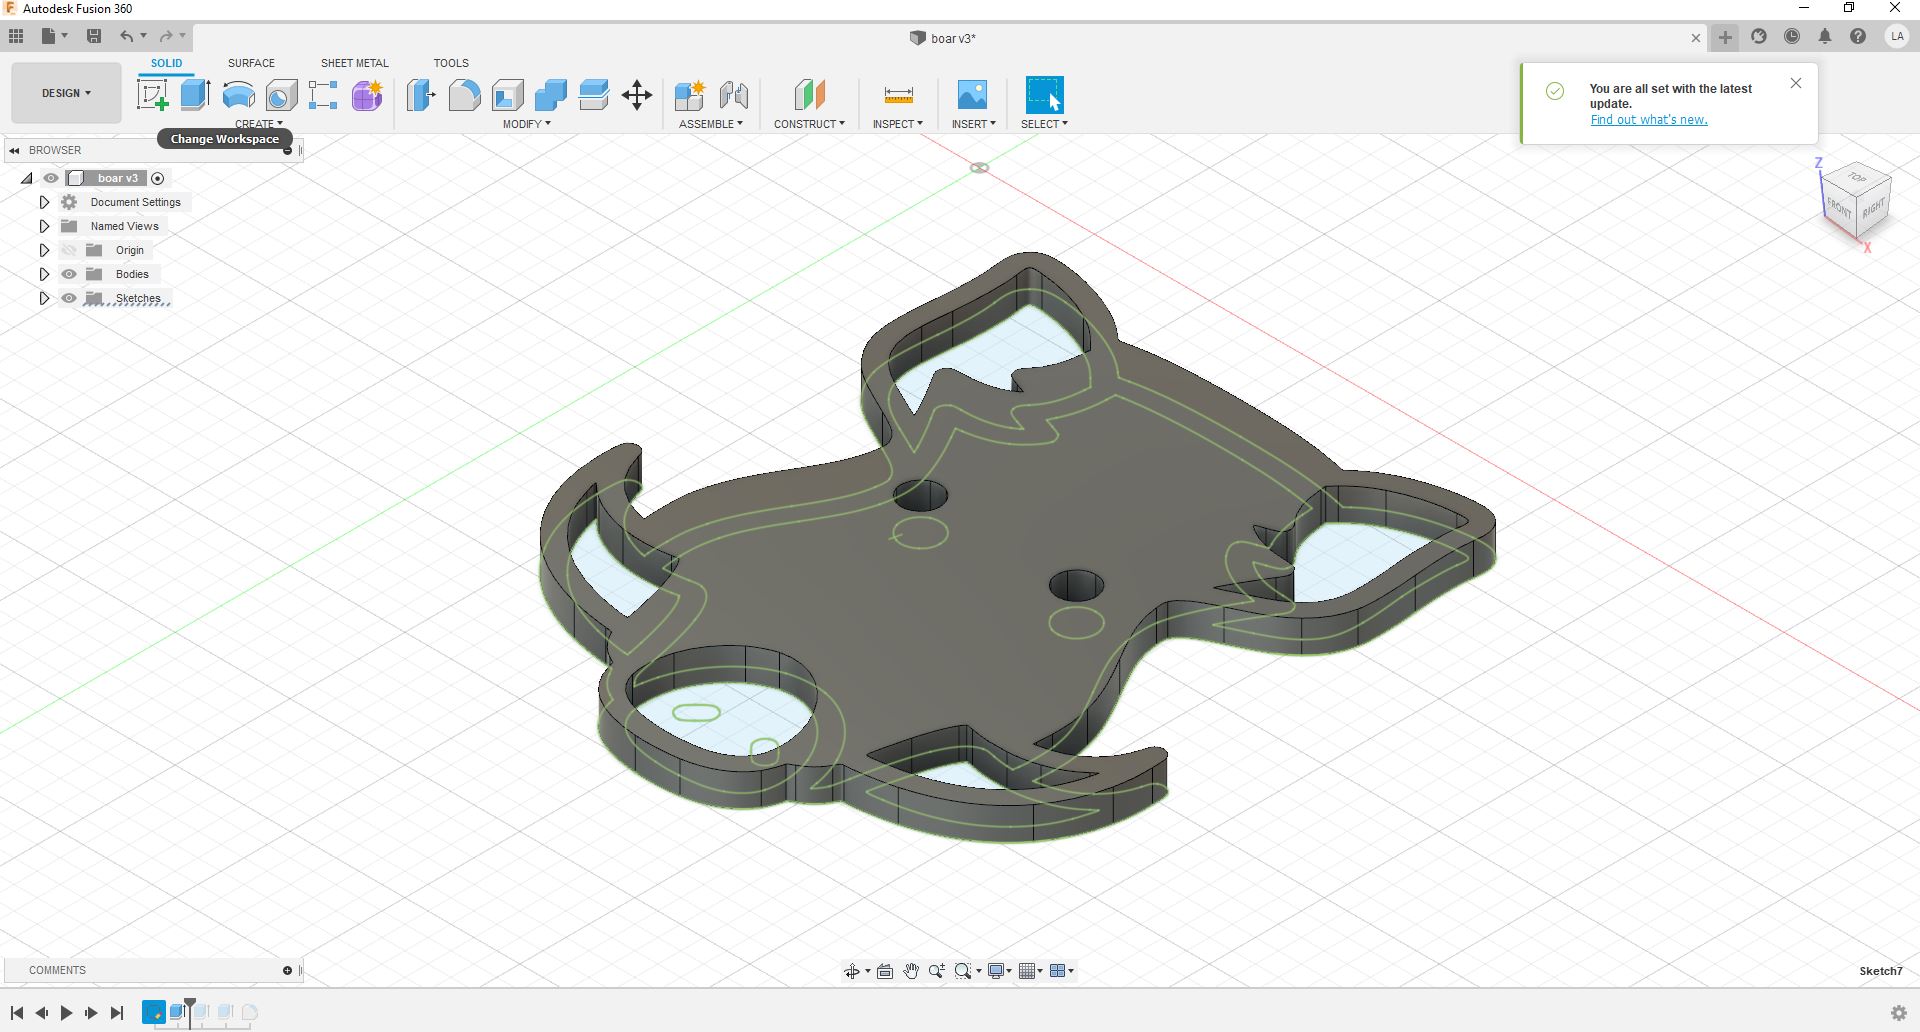This screenshot has width=1920, height=1032.
Task: Open the SELECT dropdown menu
Action: click(x=1044, y=124)
